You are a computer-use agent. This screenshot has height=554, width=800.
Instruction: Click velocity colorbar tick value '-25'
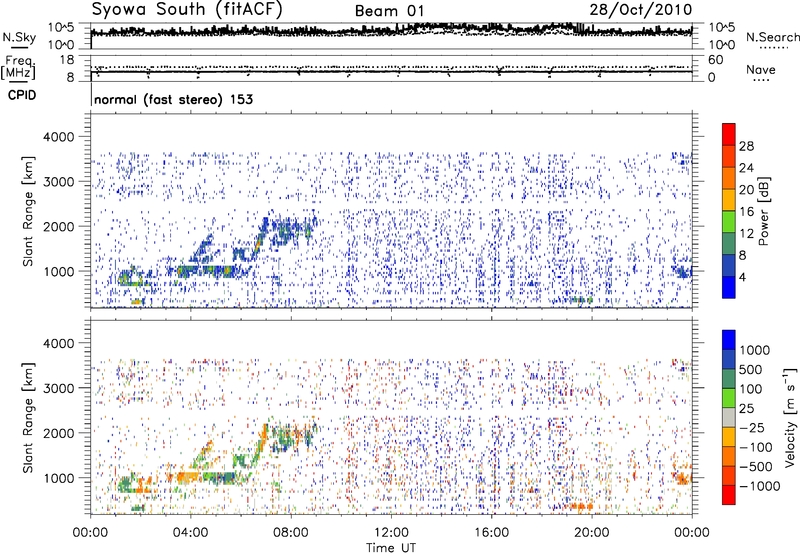click(752, 427)
